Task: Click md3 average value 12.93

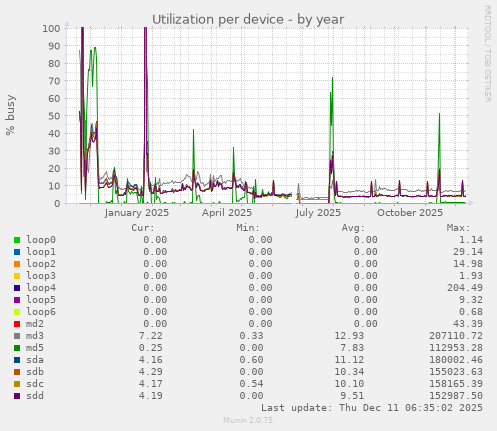Action: 349,336
